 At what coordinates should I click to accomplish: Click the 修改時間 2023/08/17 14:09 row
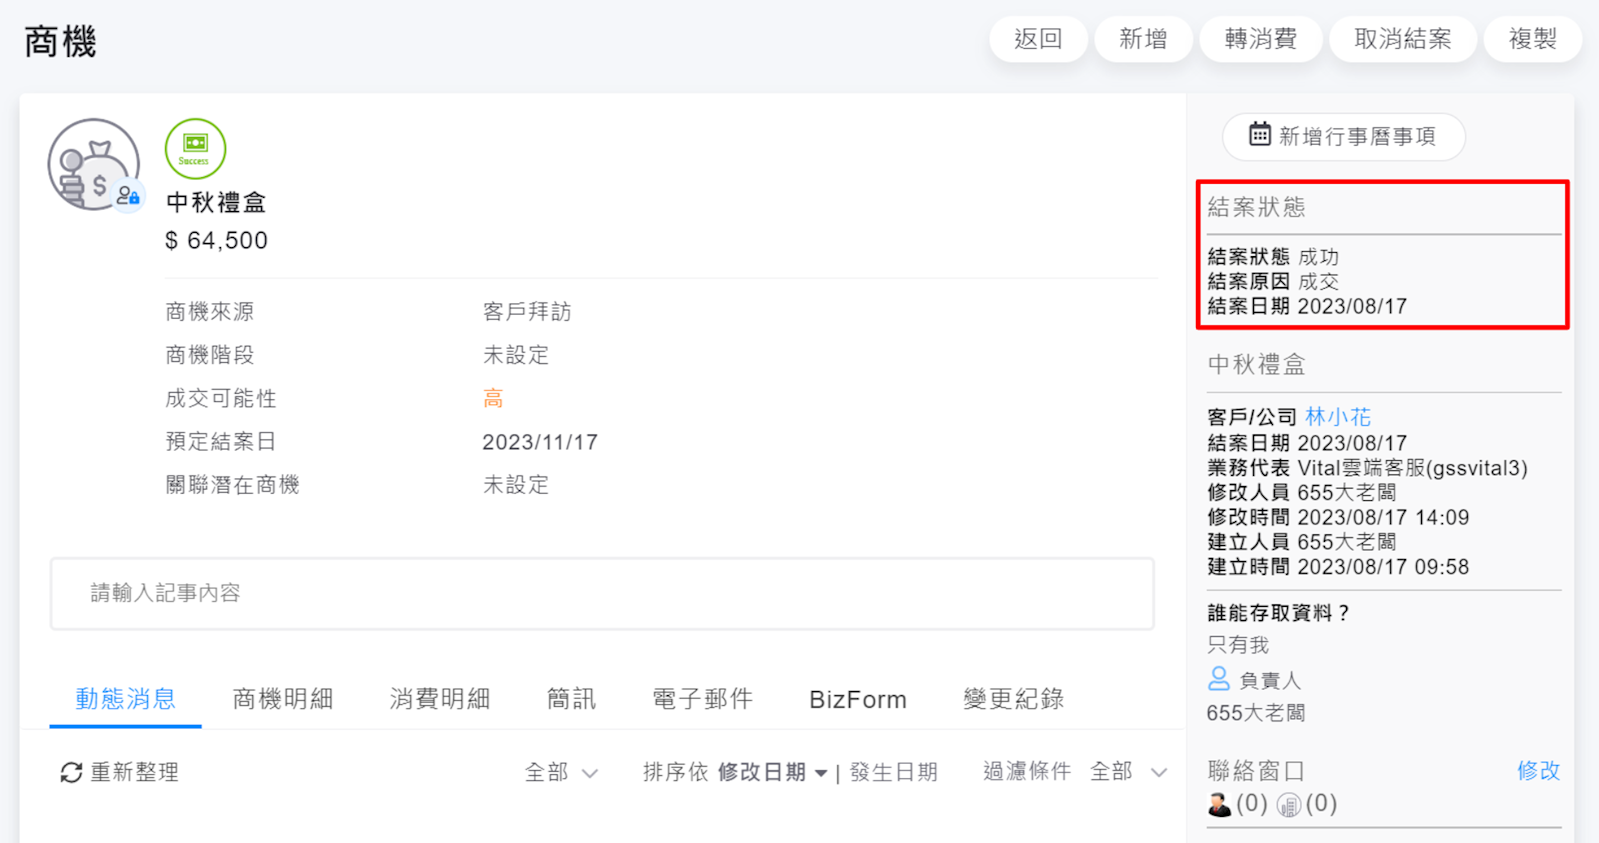tap(1338, 517)
